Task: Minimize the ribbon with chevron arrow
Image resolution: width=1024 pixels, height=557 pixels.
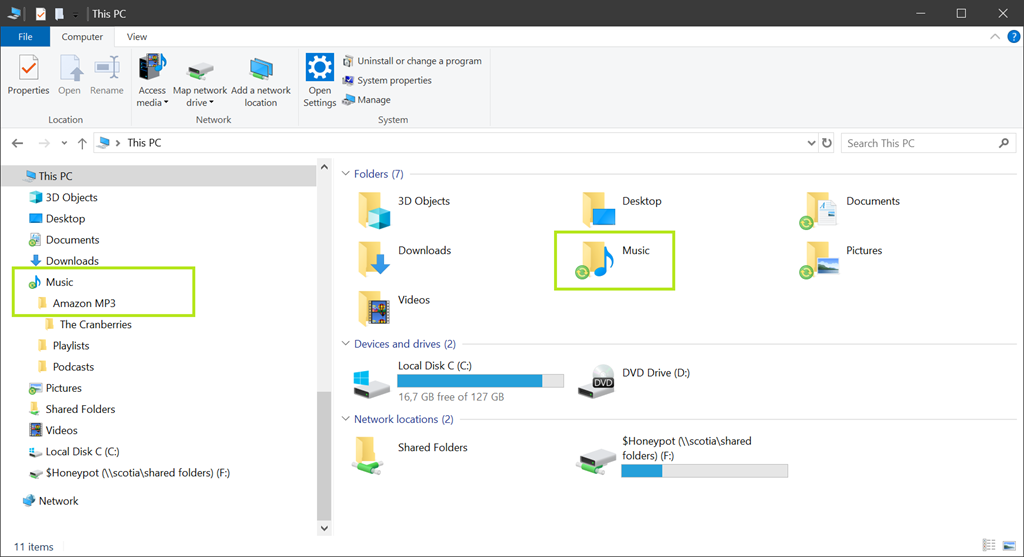Action: [x=995, y=37]
